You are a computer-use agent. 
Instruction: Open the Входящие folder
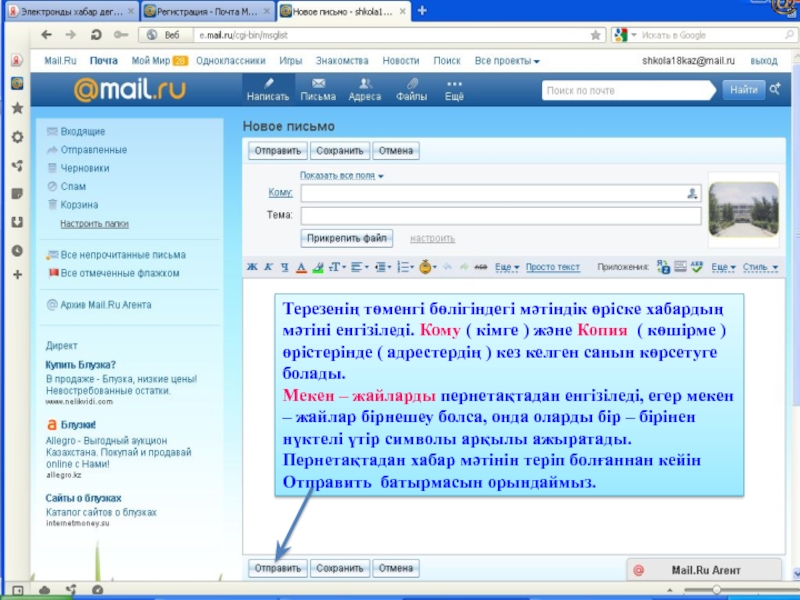[82, 132]
